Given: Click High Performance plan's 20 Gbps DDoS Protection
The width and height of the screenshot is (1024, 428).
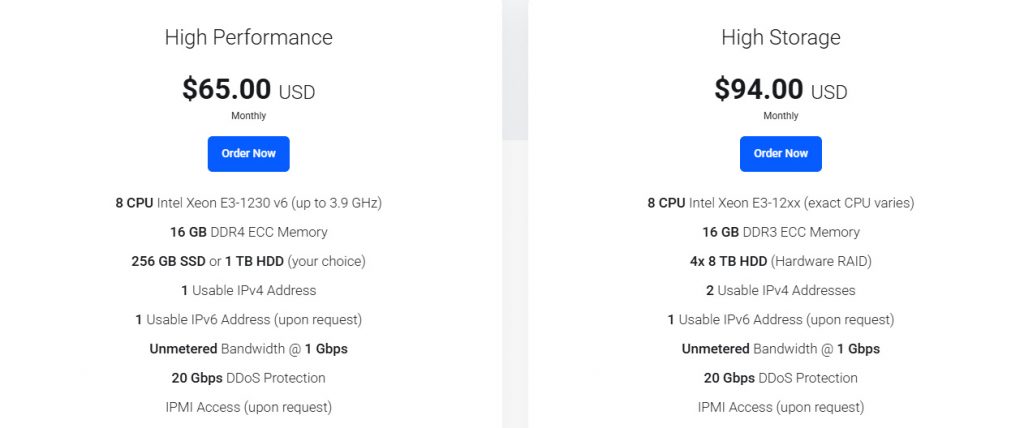Looking at the screenshot, I should point(248,378).
